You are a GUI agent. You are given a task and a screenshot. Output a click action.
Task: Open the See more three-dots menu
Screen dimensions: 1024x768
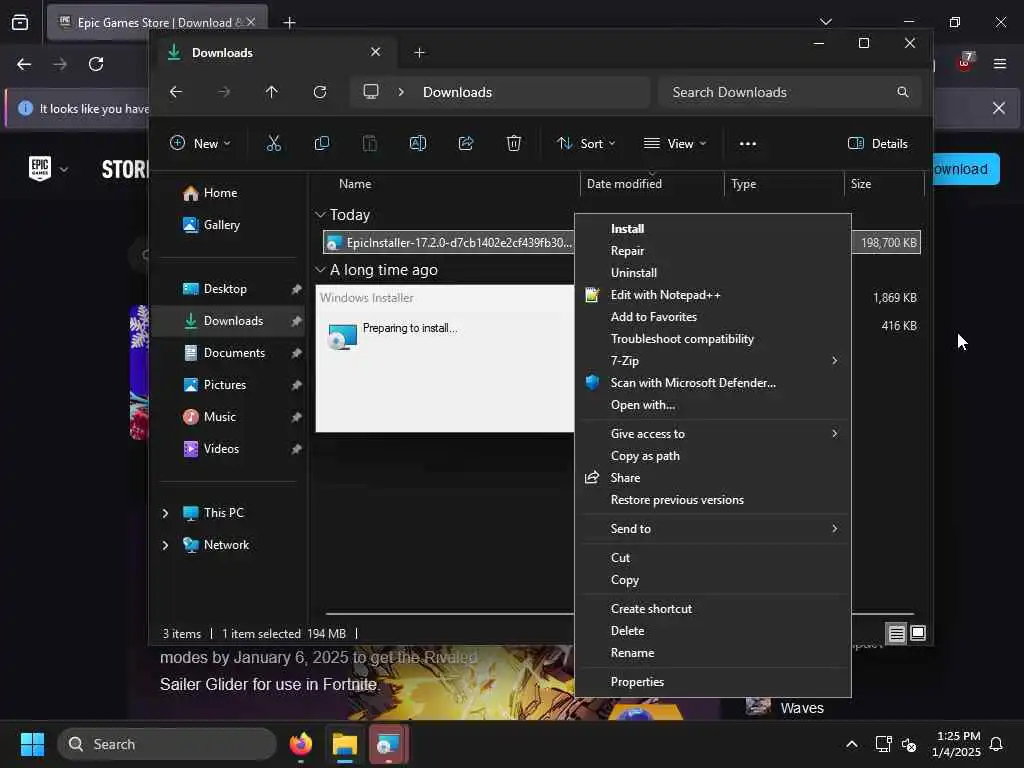click(x=748, y=144)
